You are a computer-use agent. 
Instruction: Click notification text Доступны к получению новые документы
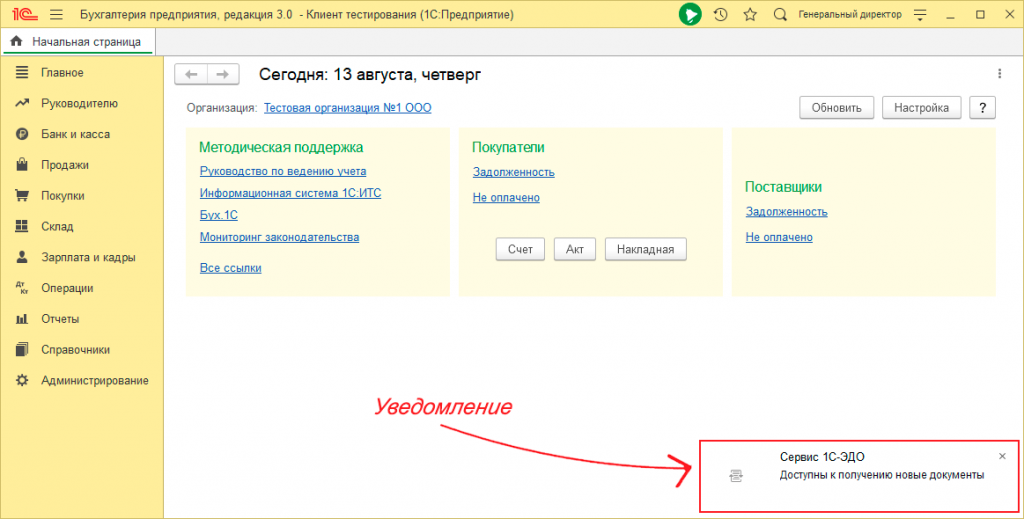pyautogui.click(x=882, y=475)
